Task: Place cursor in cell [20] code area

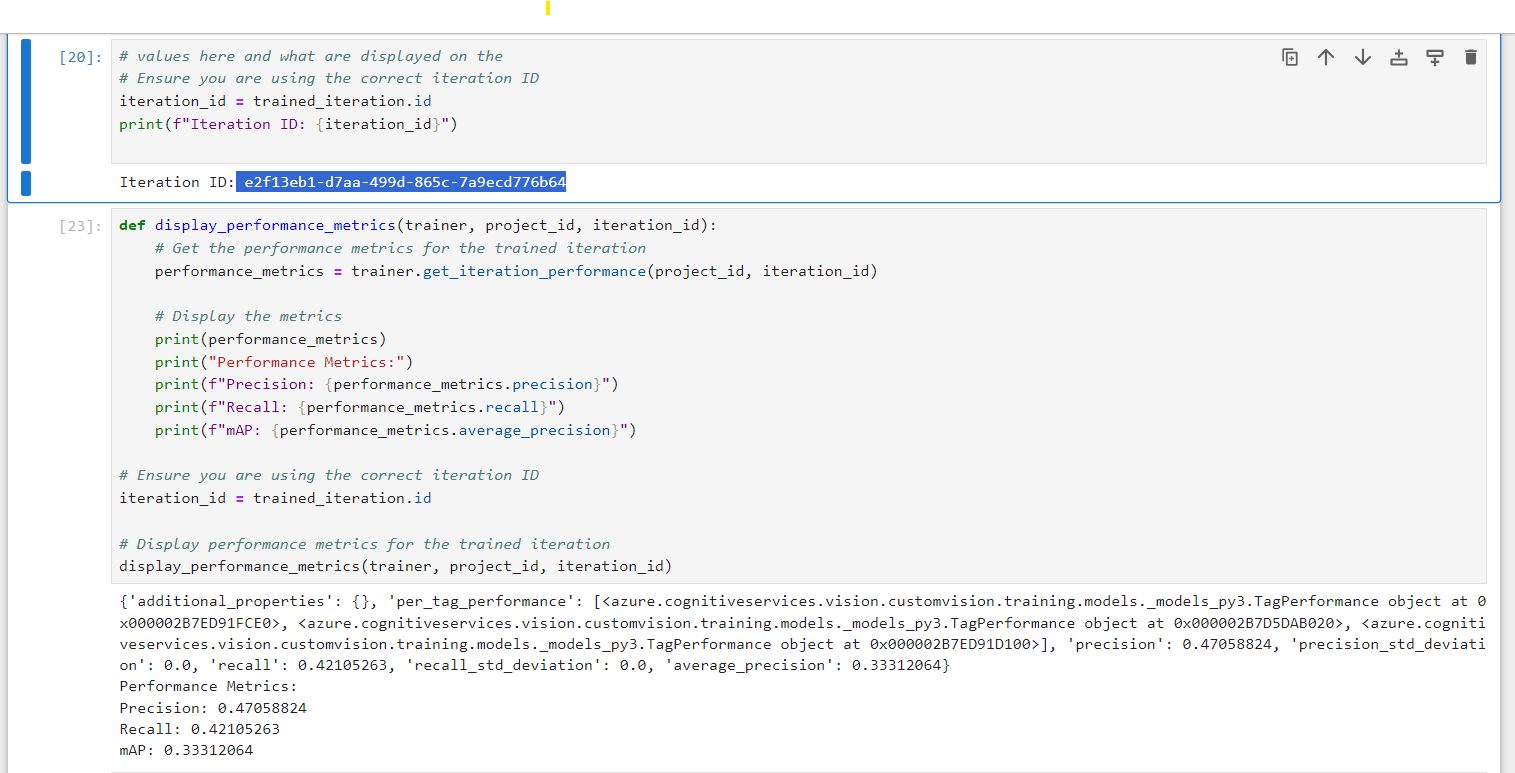Action: pyautogui.click(x=400, y=100)
